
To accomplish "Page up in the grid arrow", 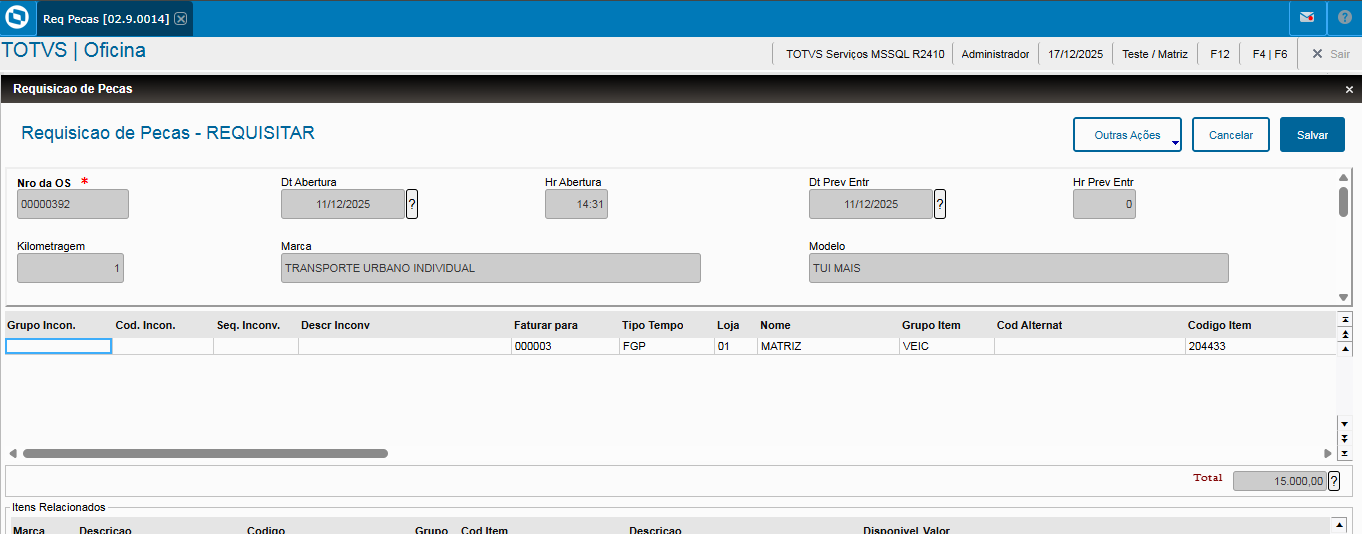I will pyautogui.click(x=1345, y=334).
